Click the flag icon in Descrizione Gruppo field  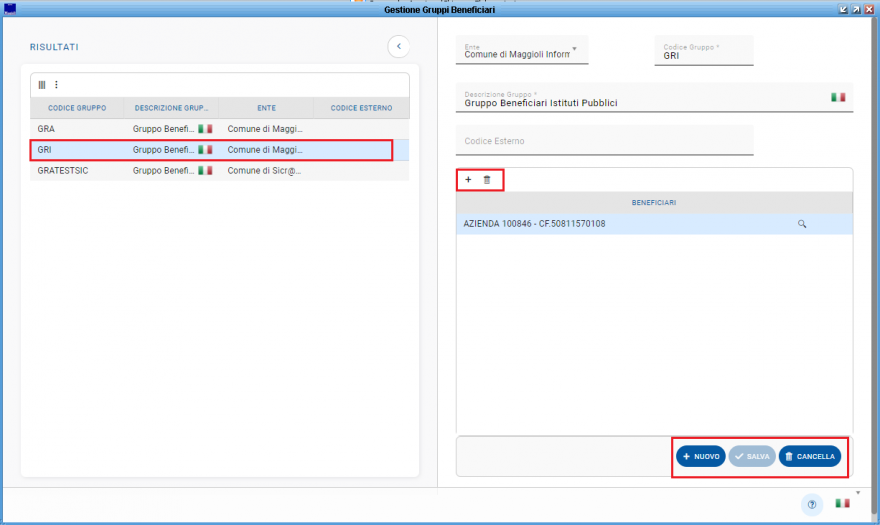(x=838, y=97)
